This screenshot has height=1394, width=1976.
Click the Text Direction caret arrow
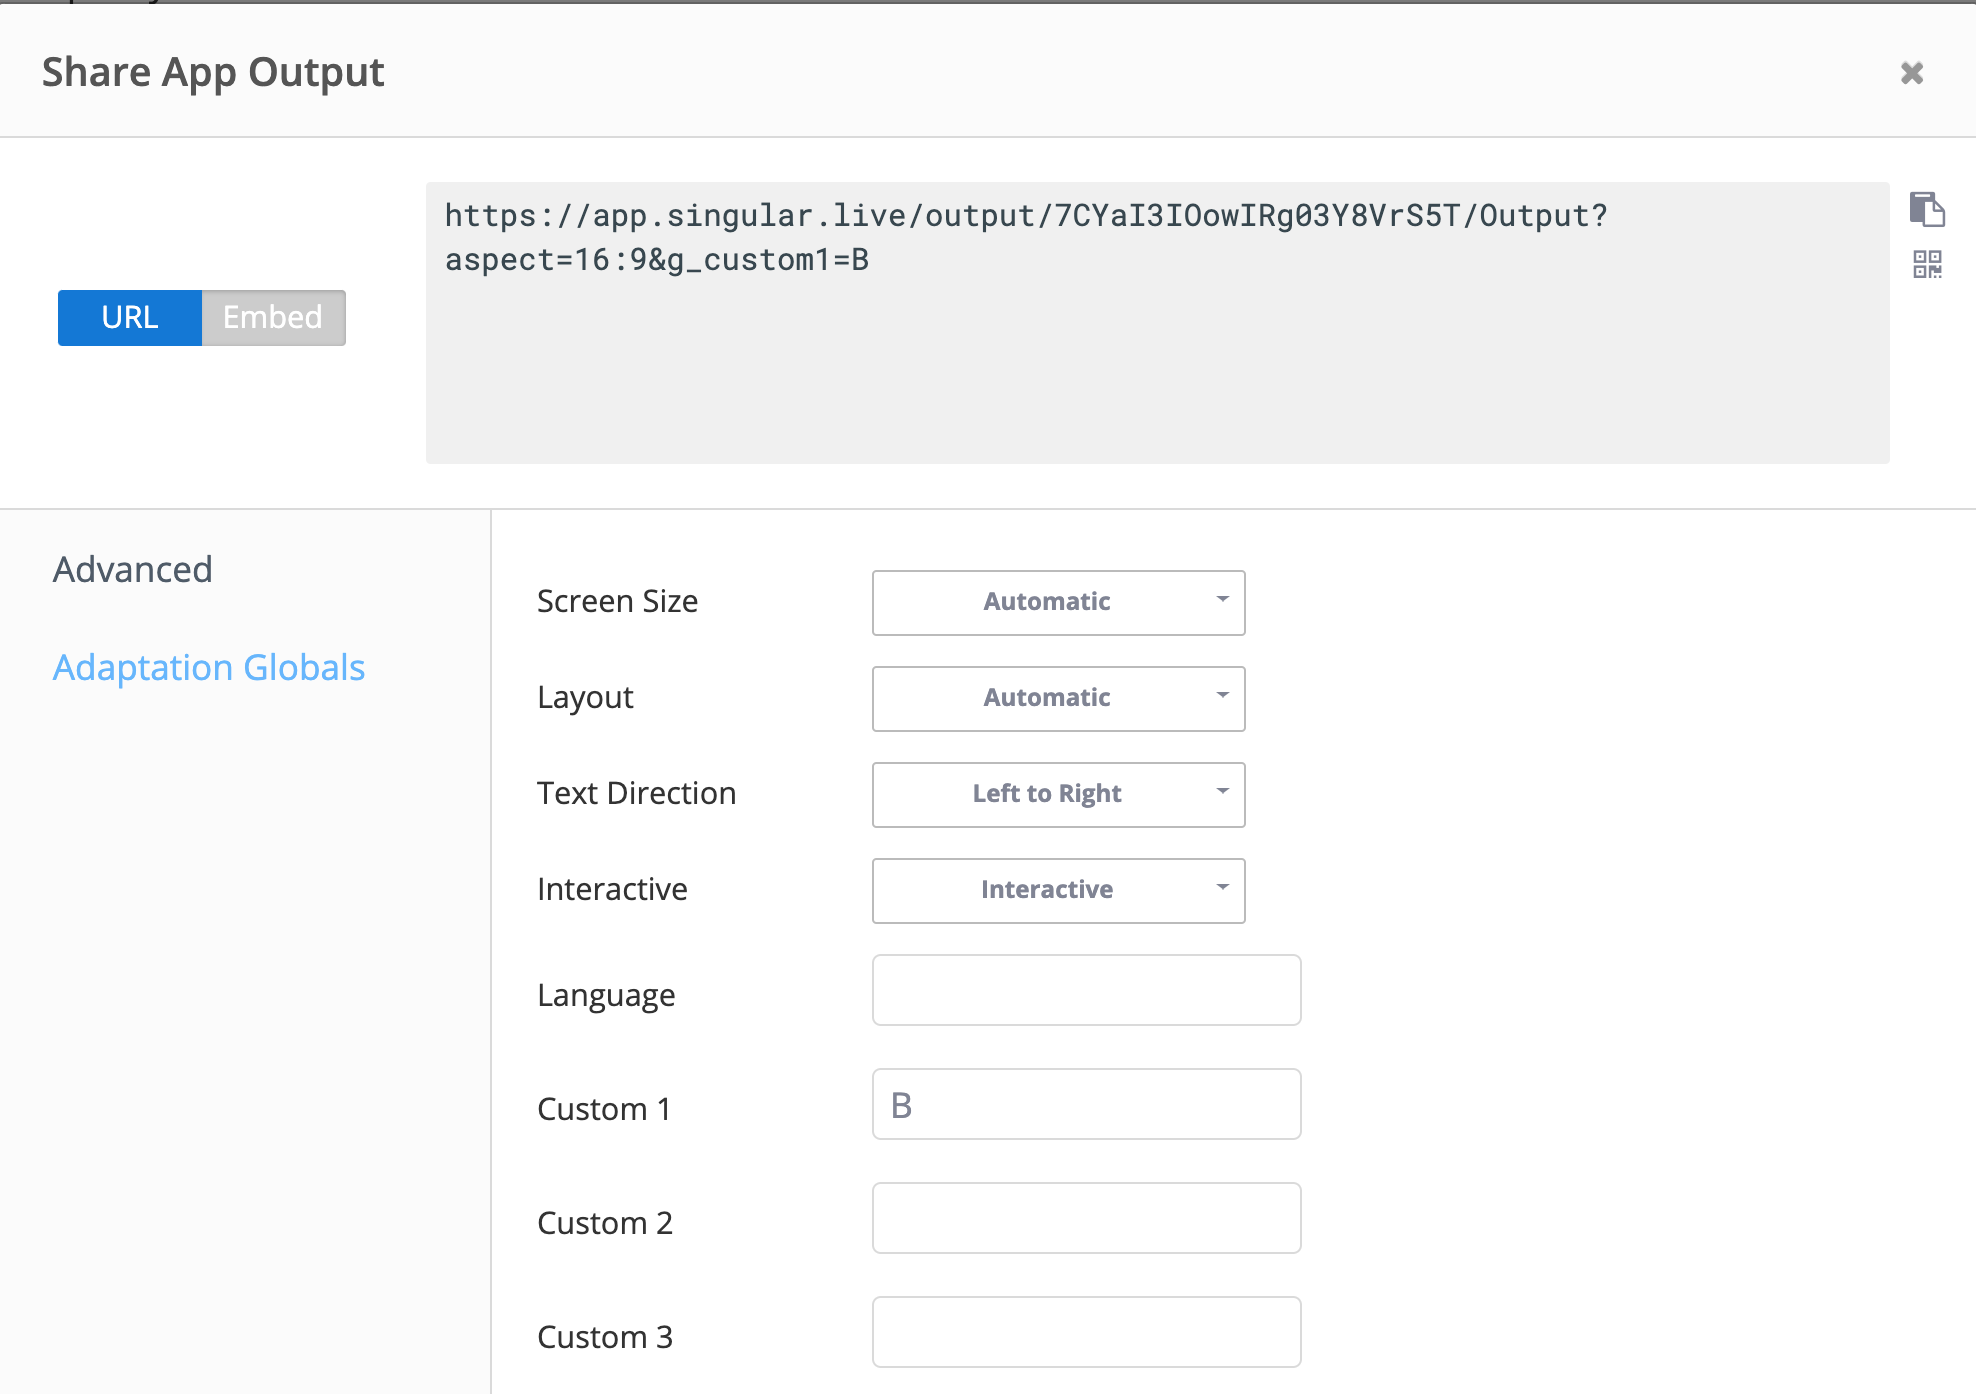(x=1222, y=792)
